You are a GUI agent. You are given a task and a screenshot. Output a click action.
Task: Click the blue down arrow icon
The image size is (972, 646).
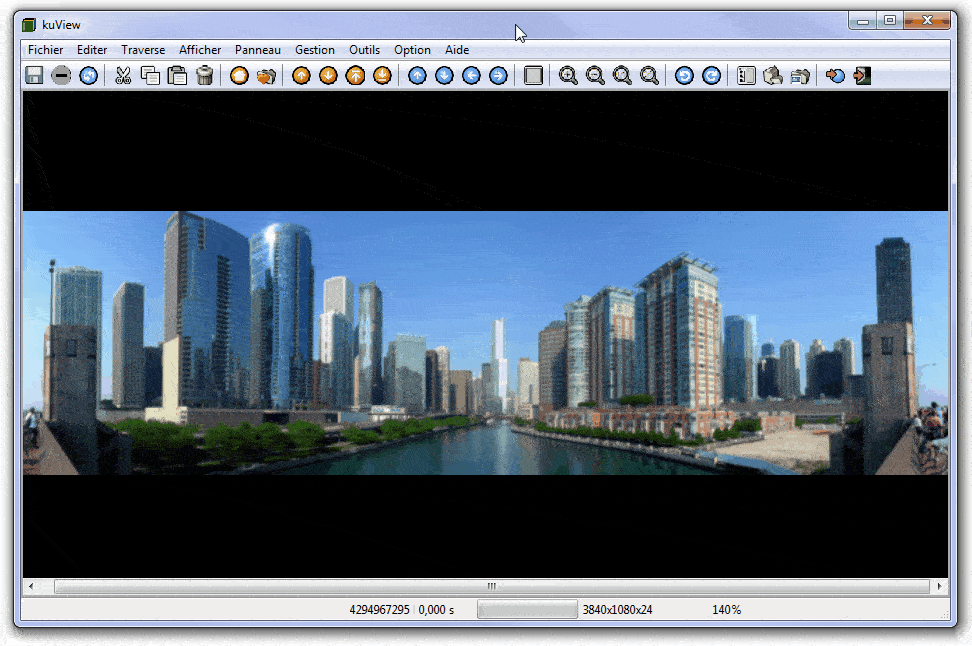pyautogui.click(x=444, y=76)
